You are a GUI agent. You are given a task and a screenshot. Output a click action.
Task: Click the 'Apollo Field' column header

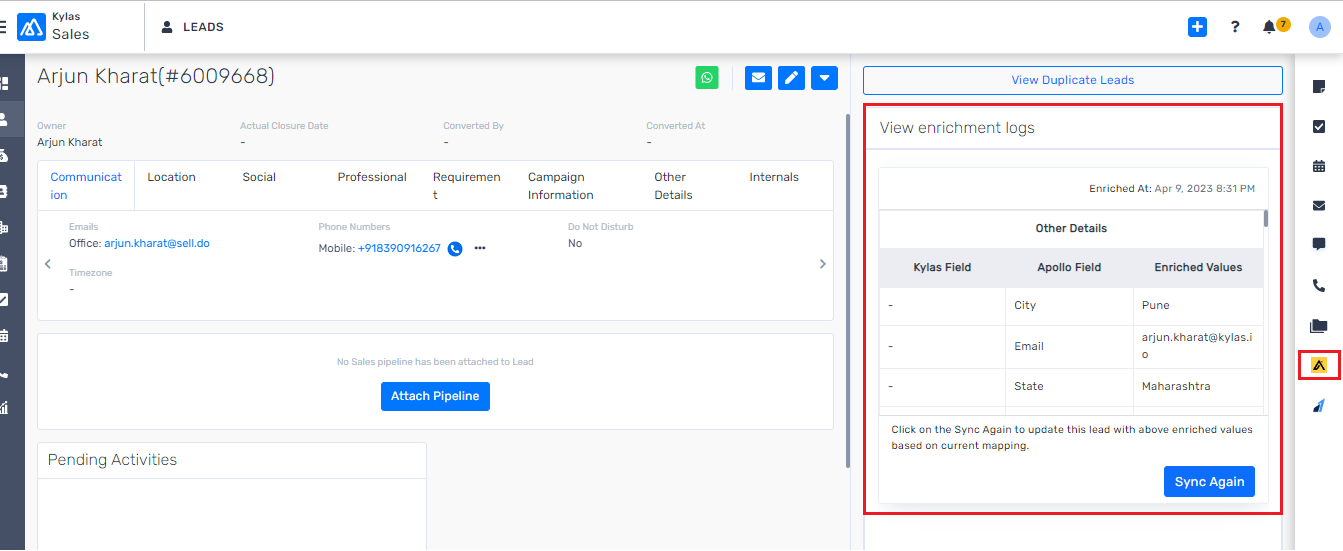1069,267
